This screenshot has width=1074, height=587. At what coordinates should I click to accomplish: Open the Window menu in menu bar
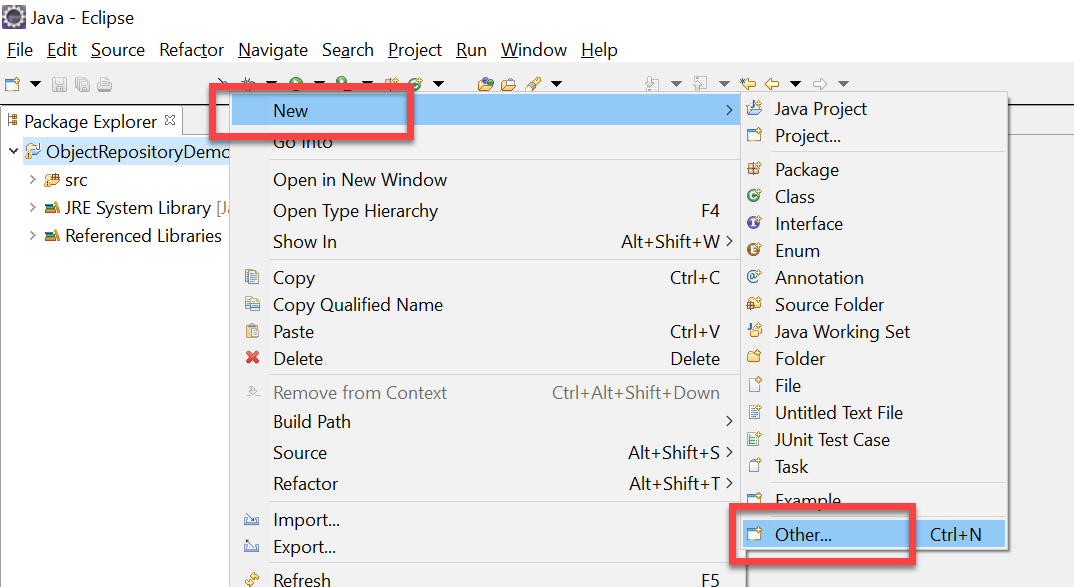click(533, 50)
